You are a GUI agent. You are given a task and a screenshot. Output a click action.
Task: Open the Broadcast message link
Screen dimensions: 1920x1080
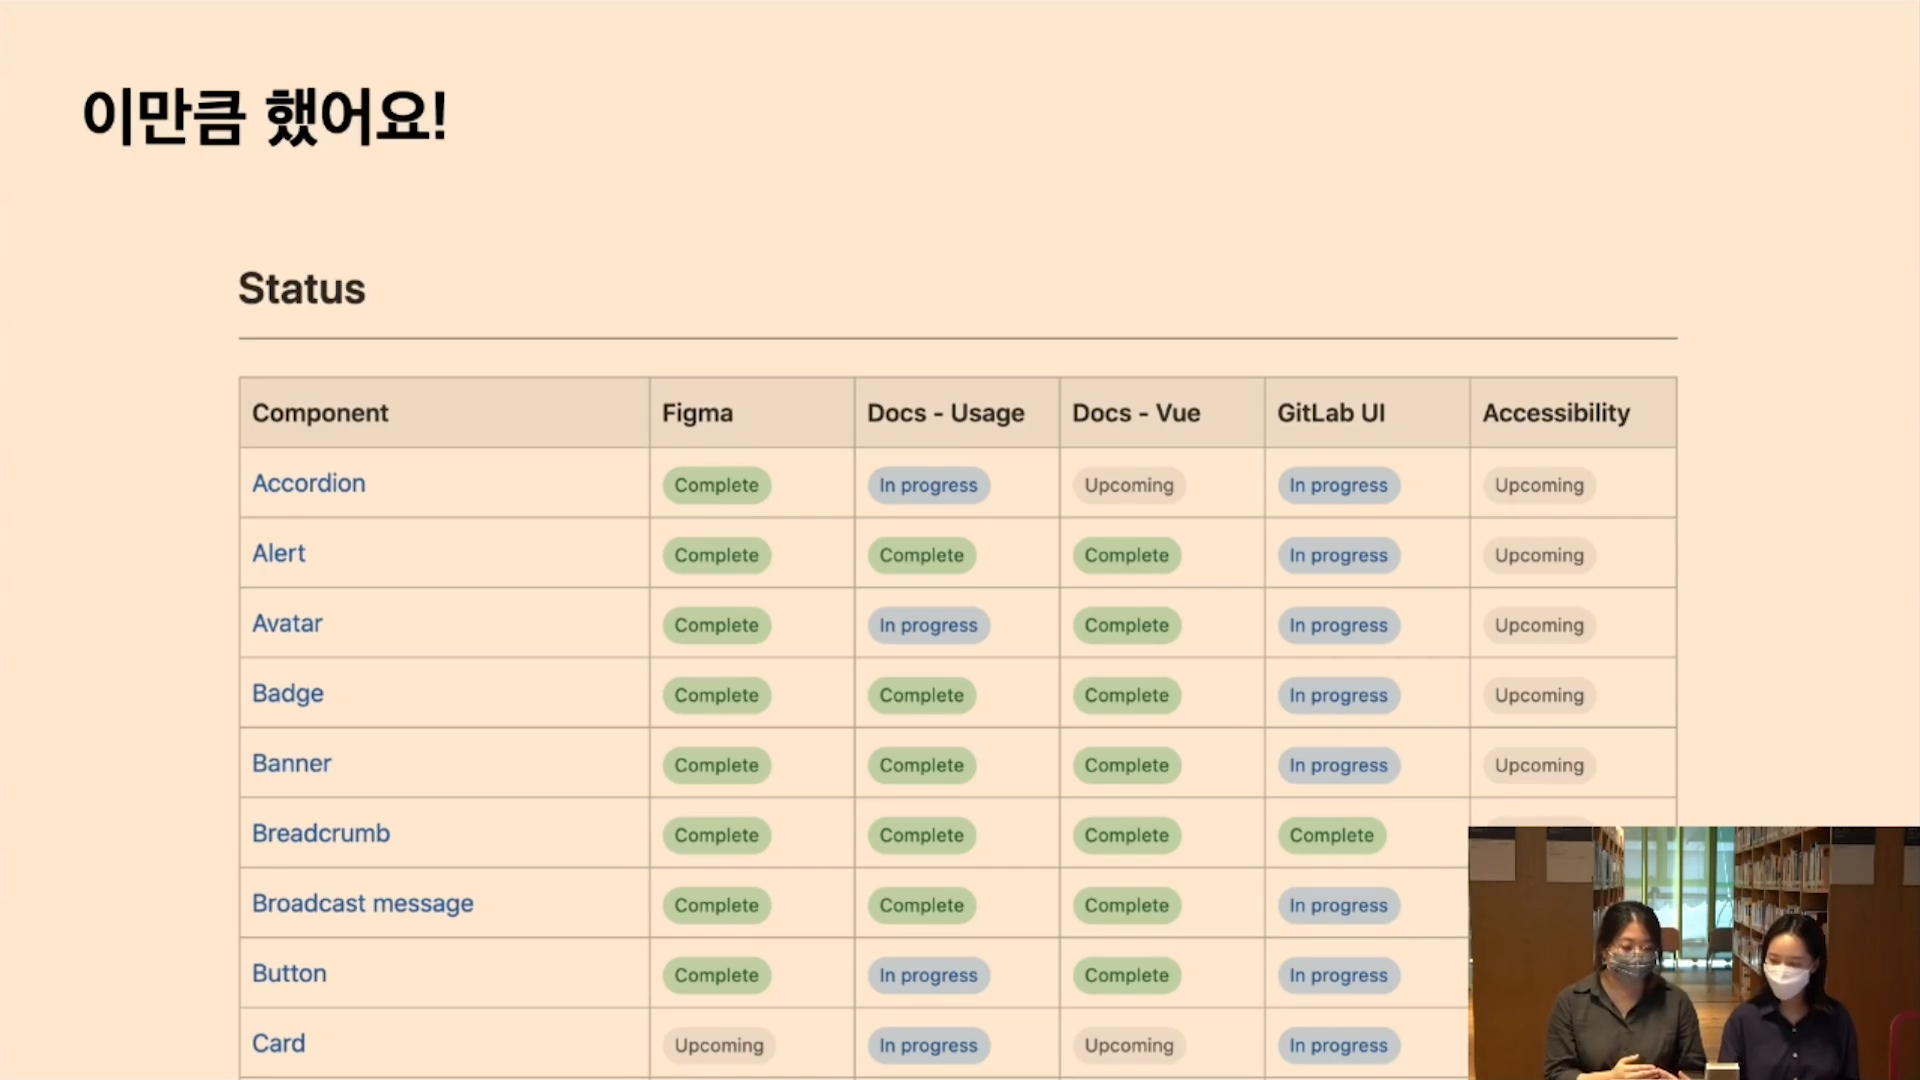coord(362,903)
